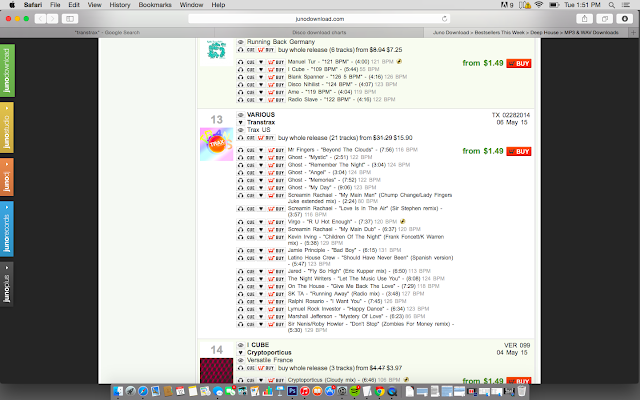Image resolution: width=640 pixels, height=400 pixels.
Task: Play preview of Ghost "Mystic" track
Action: click(240, 158)
